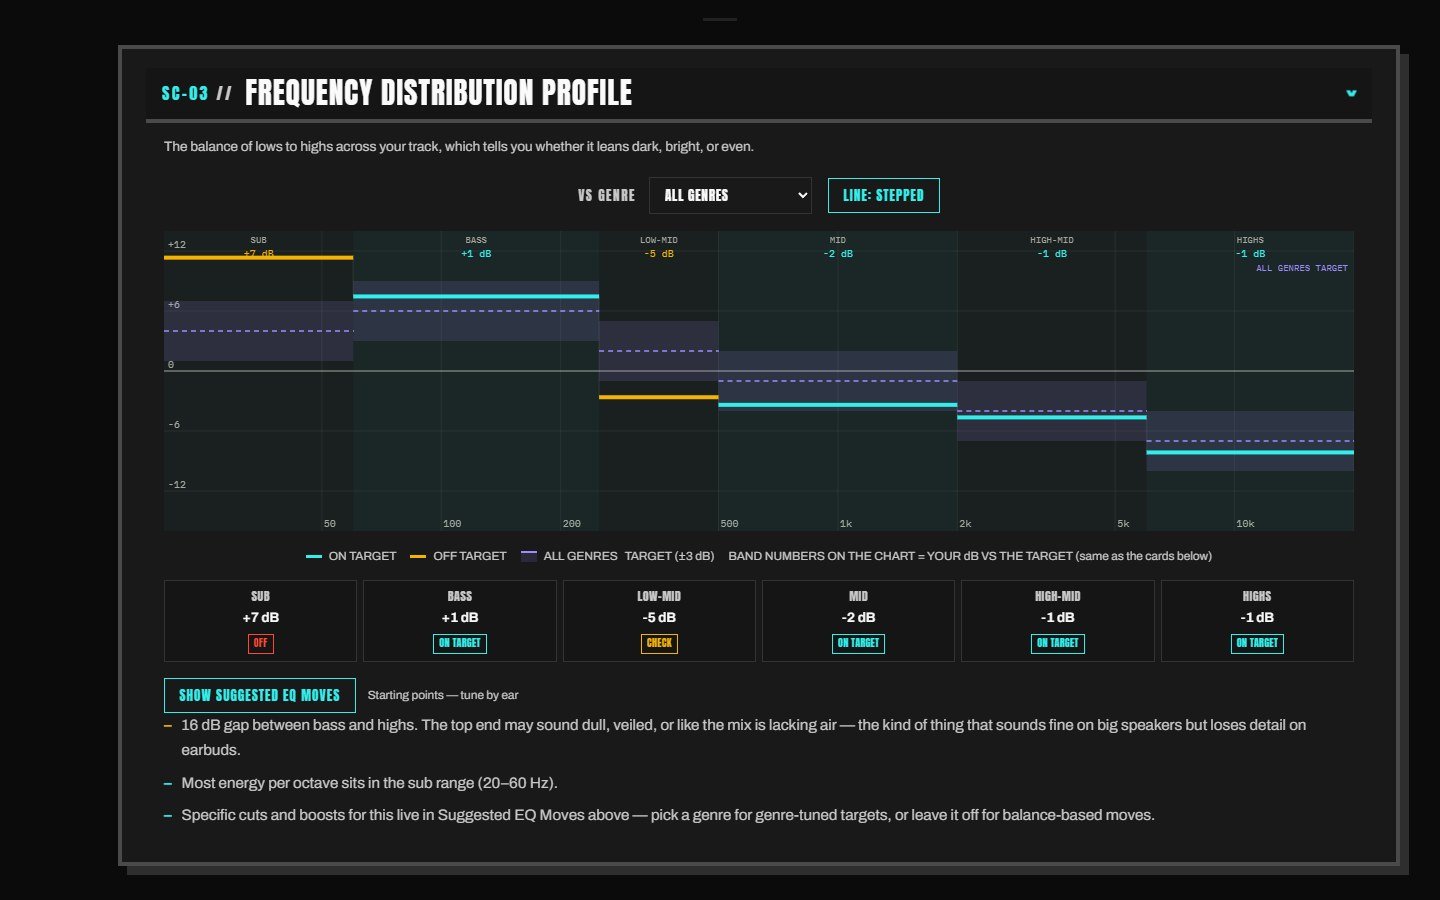Click the 1k frequency axis label

tap(846, 524)
